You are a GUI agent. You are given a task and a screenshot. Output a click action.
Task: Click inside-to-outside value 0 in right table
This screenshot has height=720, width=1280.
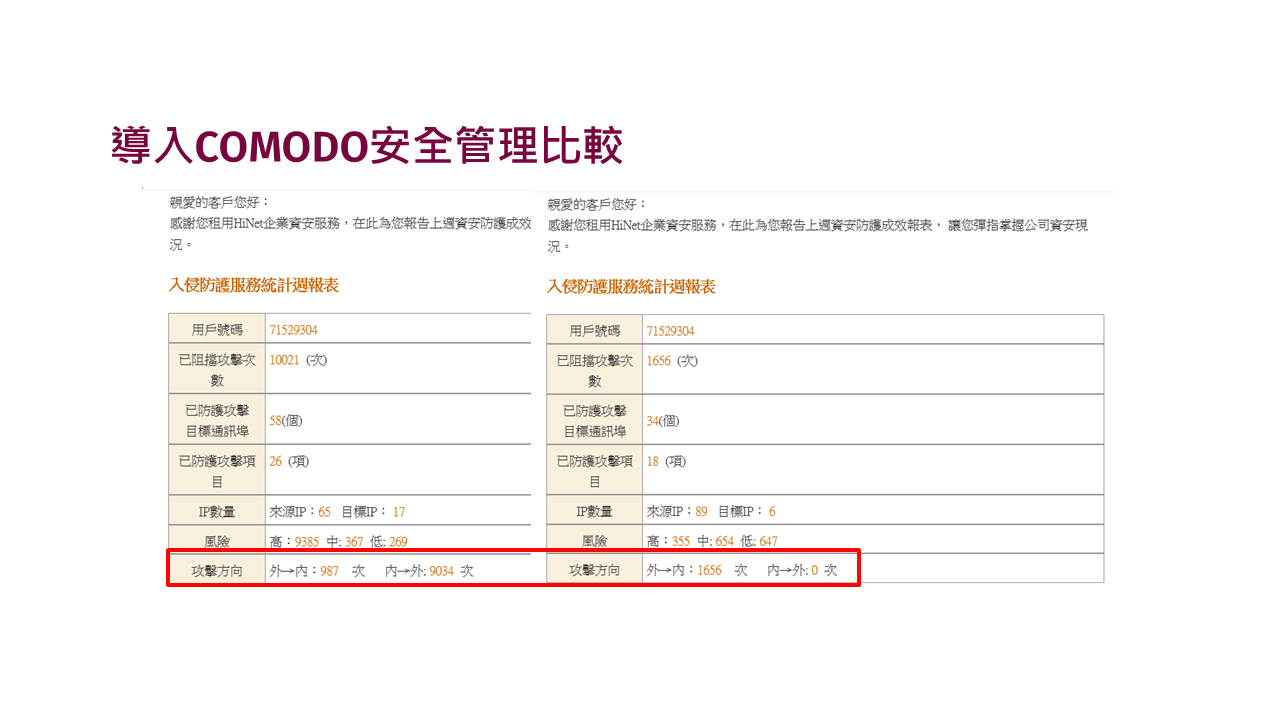(815, 571)
